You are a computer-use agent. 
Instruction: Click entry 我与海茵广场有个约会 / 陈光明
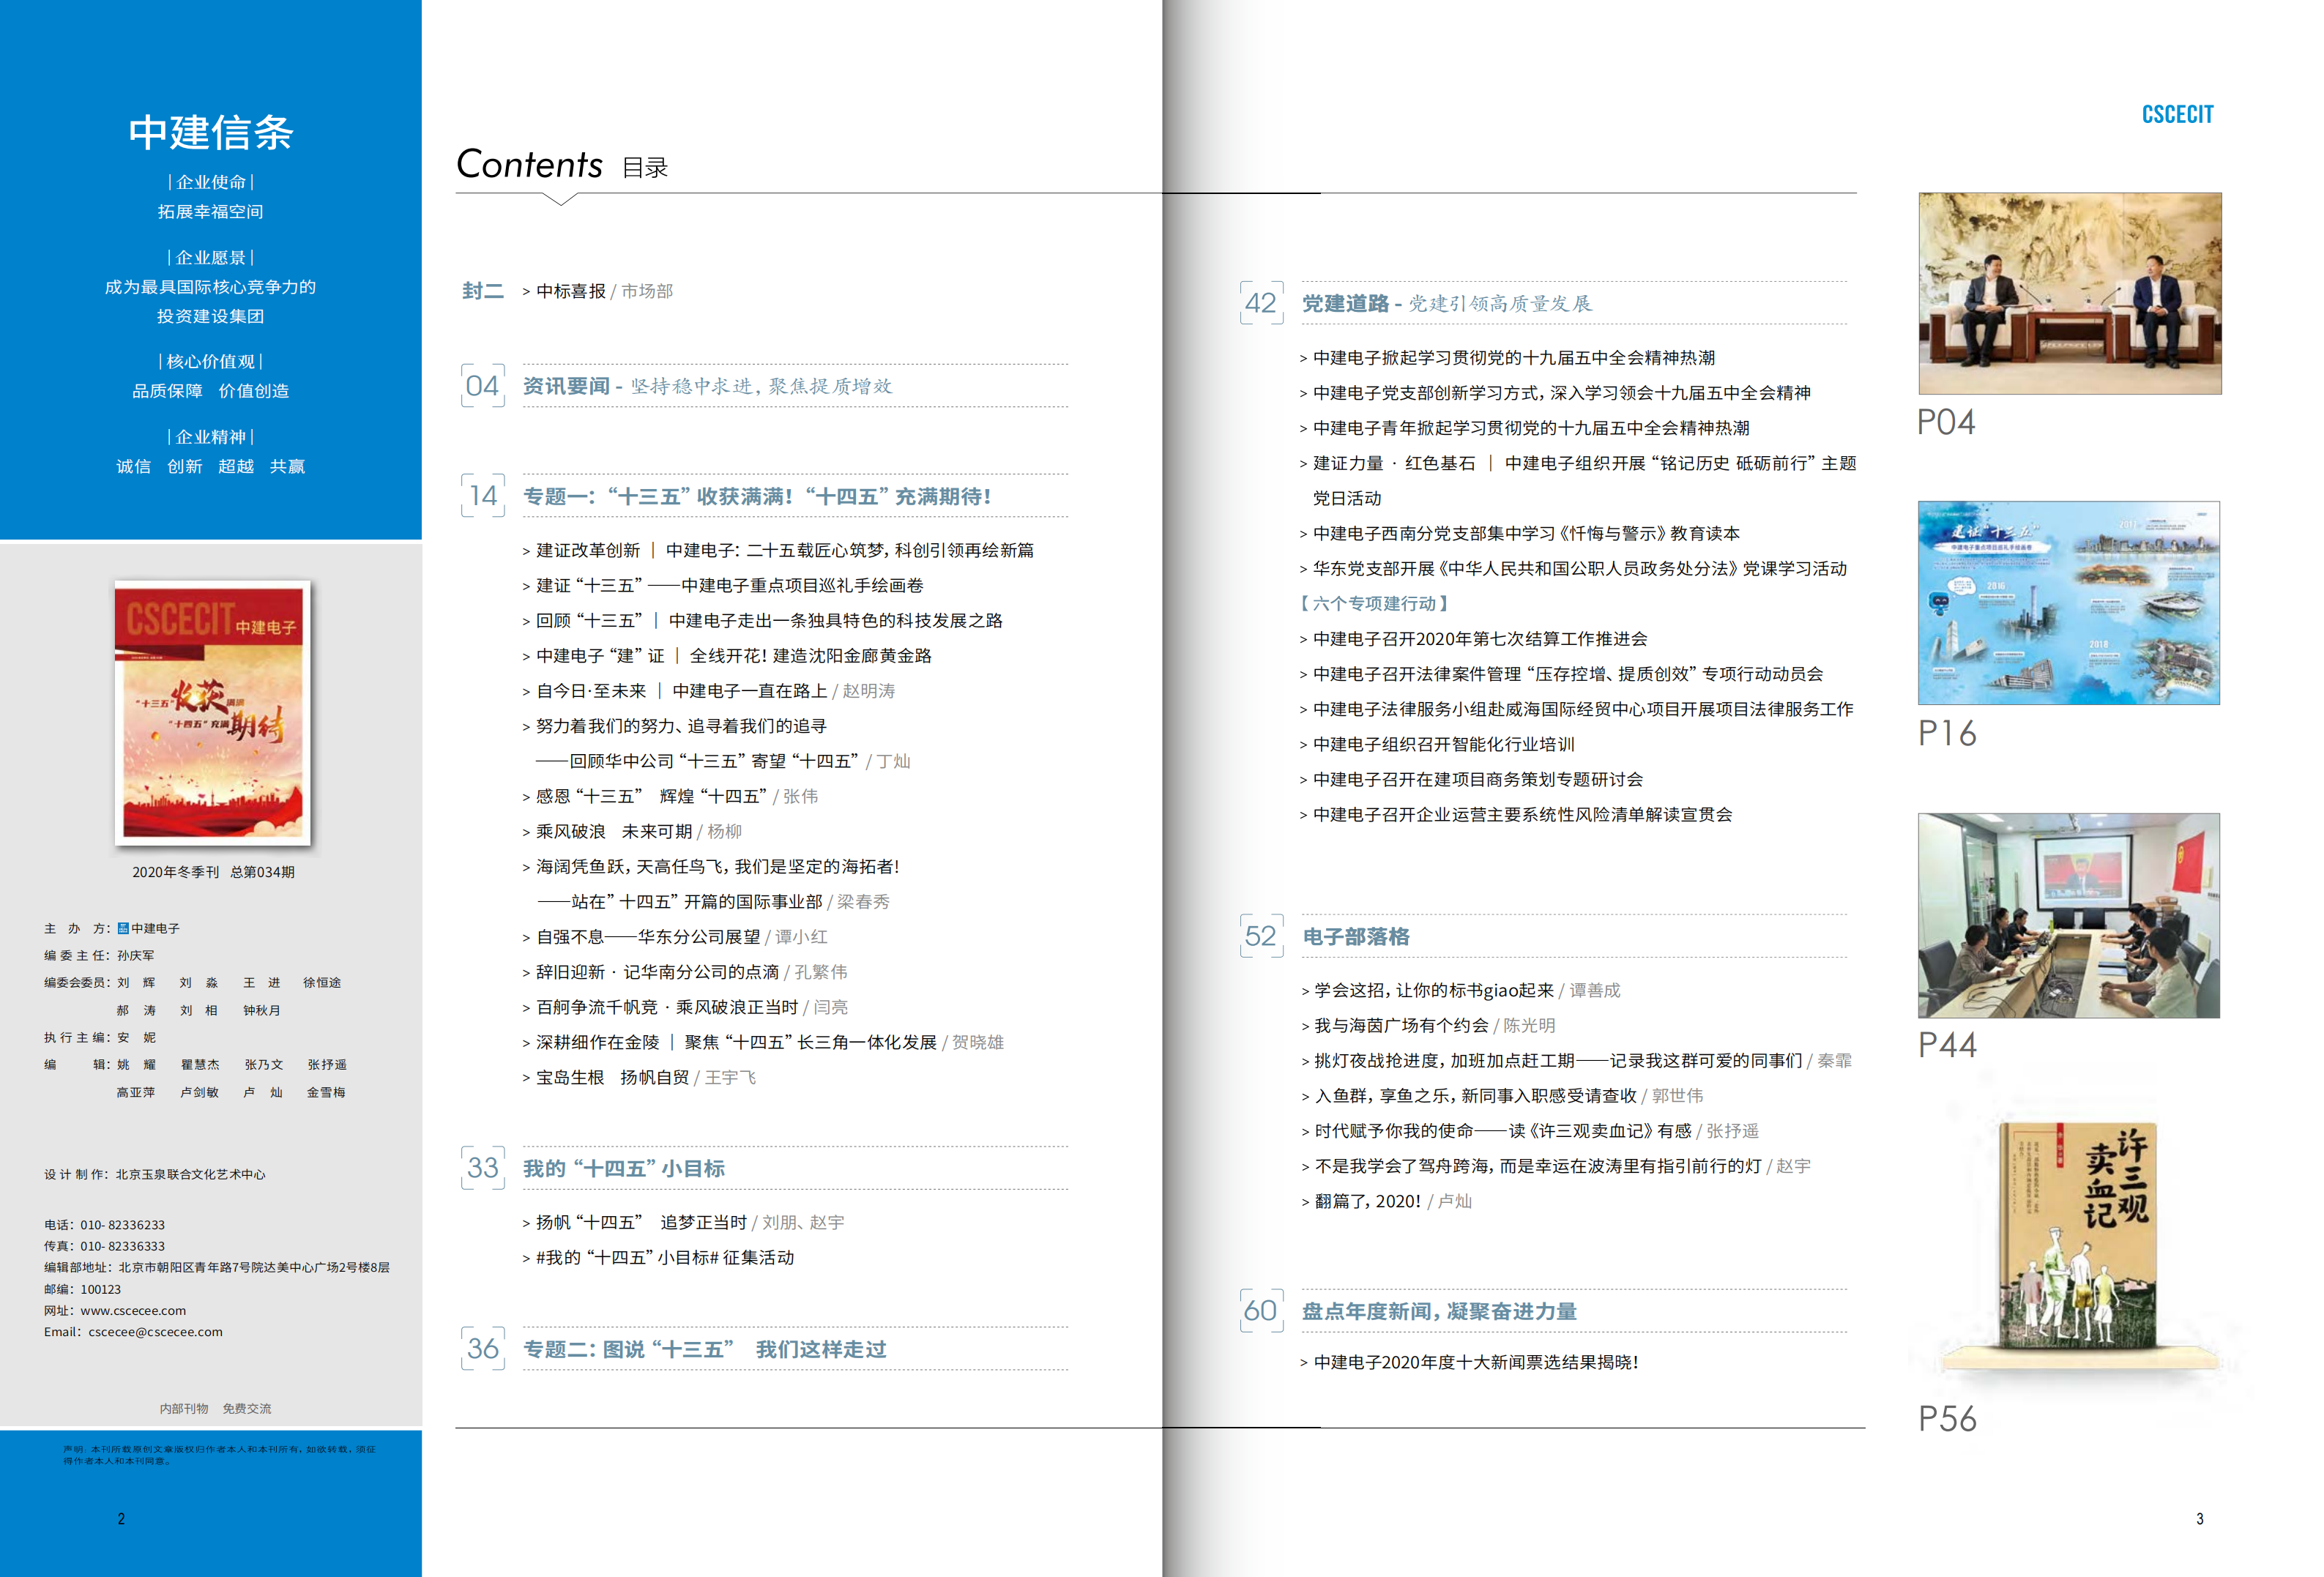pos(1428,1025)
